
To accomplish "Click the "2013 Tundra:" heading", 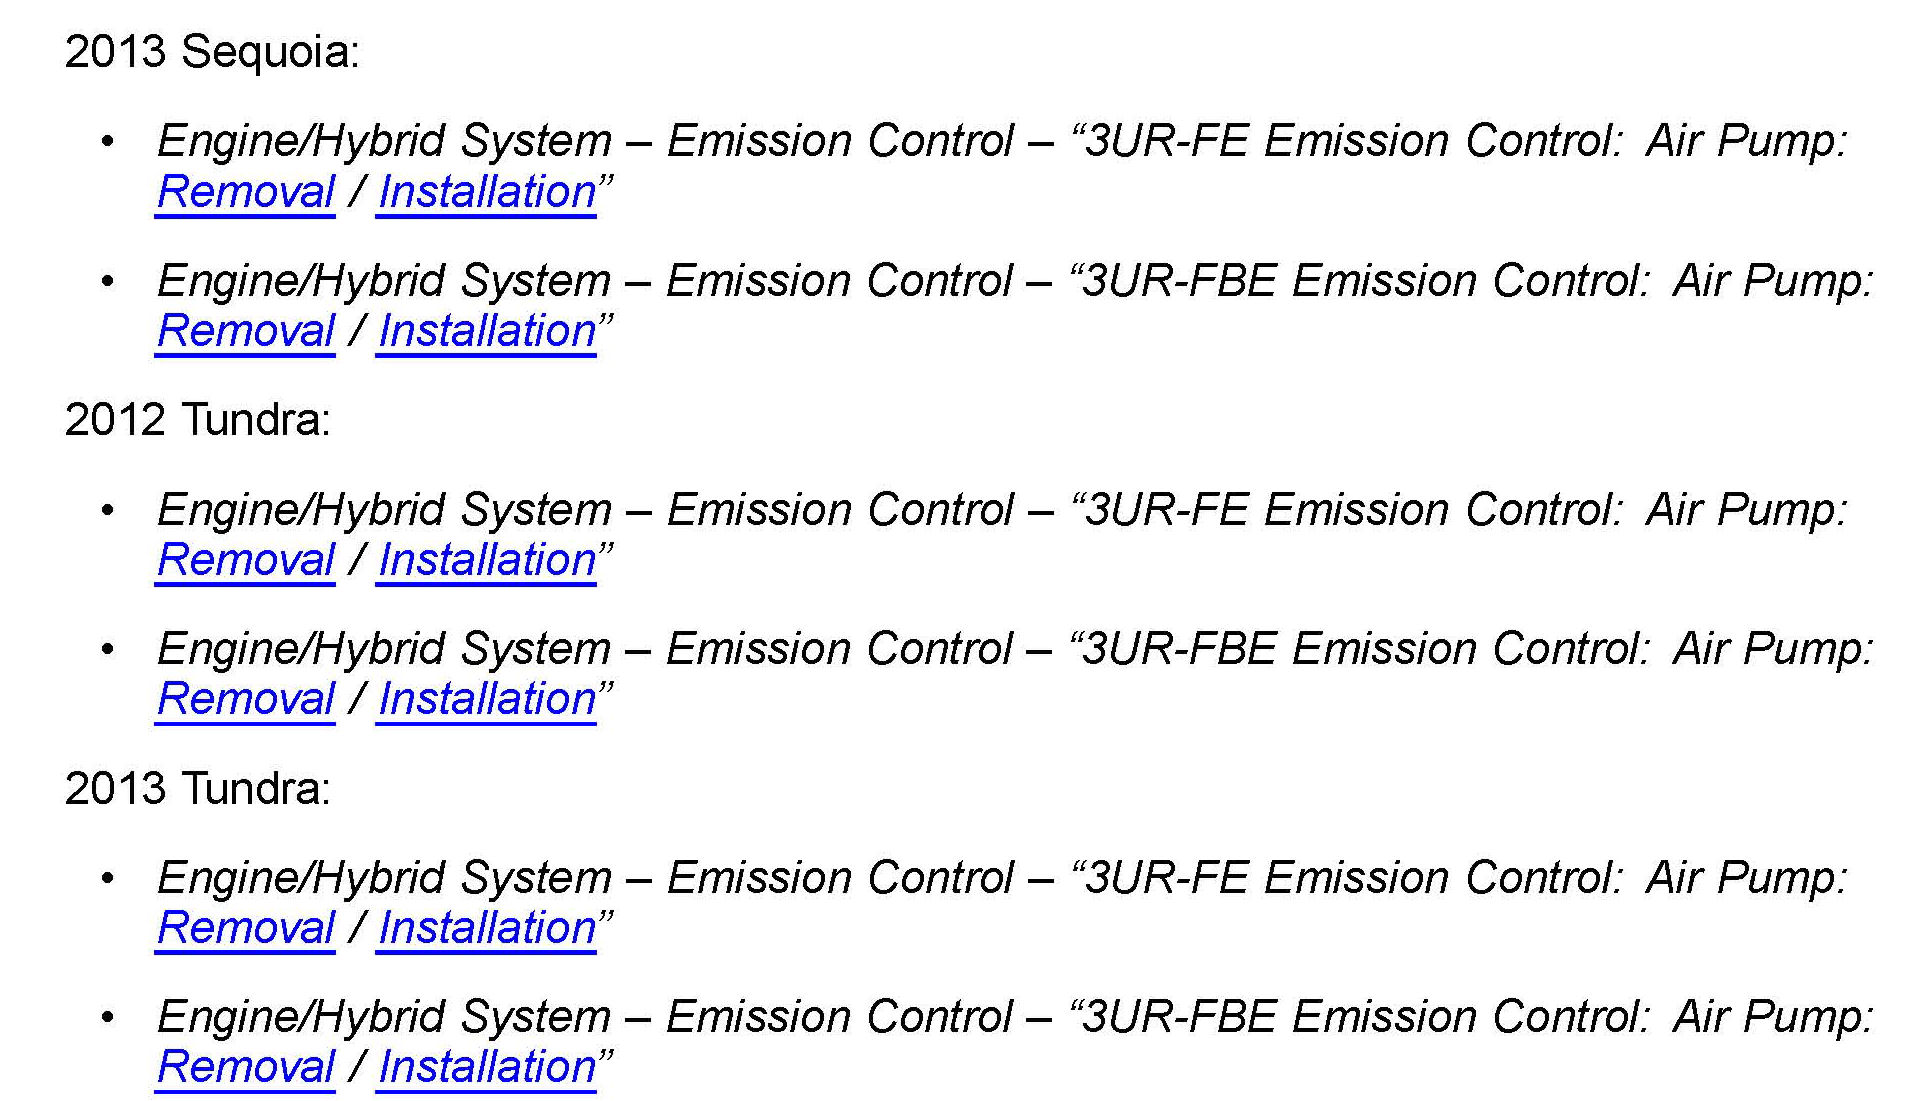I will [x=197, y=789].
